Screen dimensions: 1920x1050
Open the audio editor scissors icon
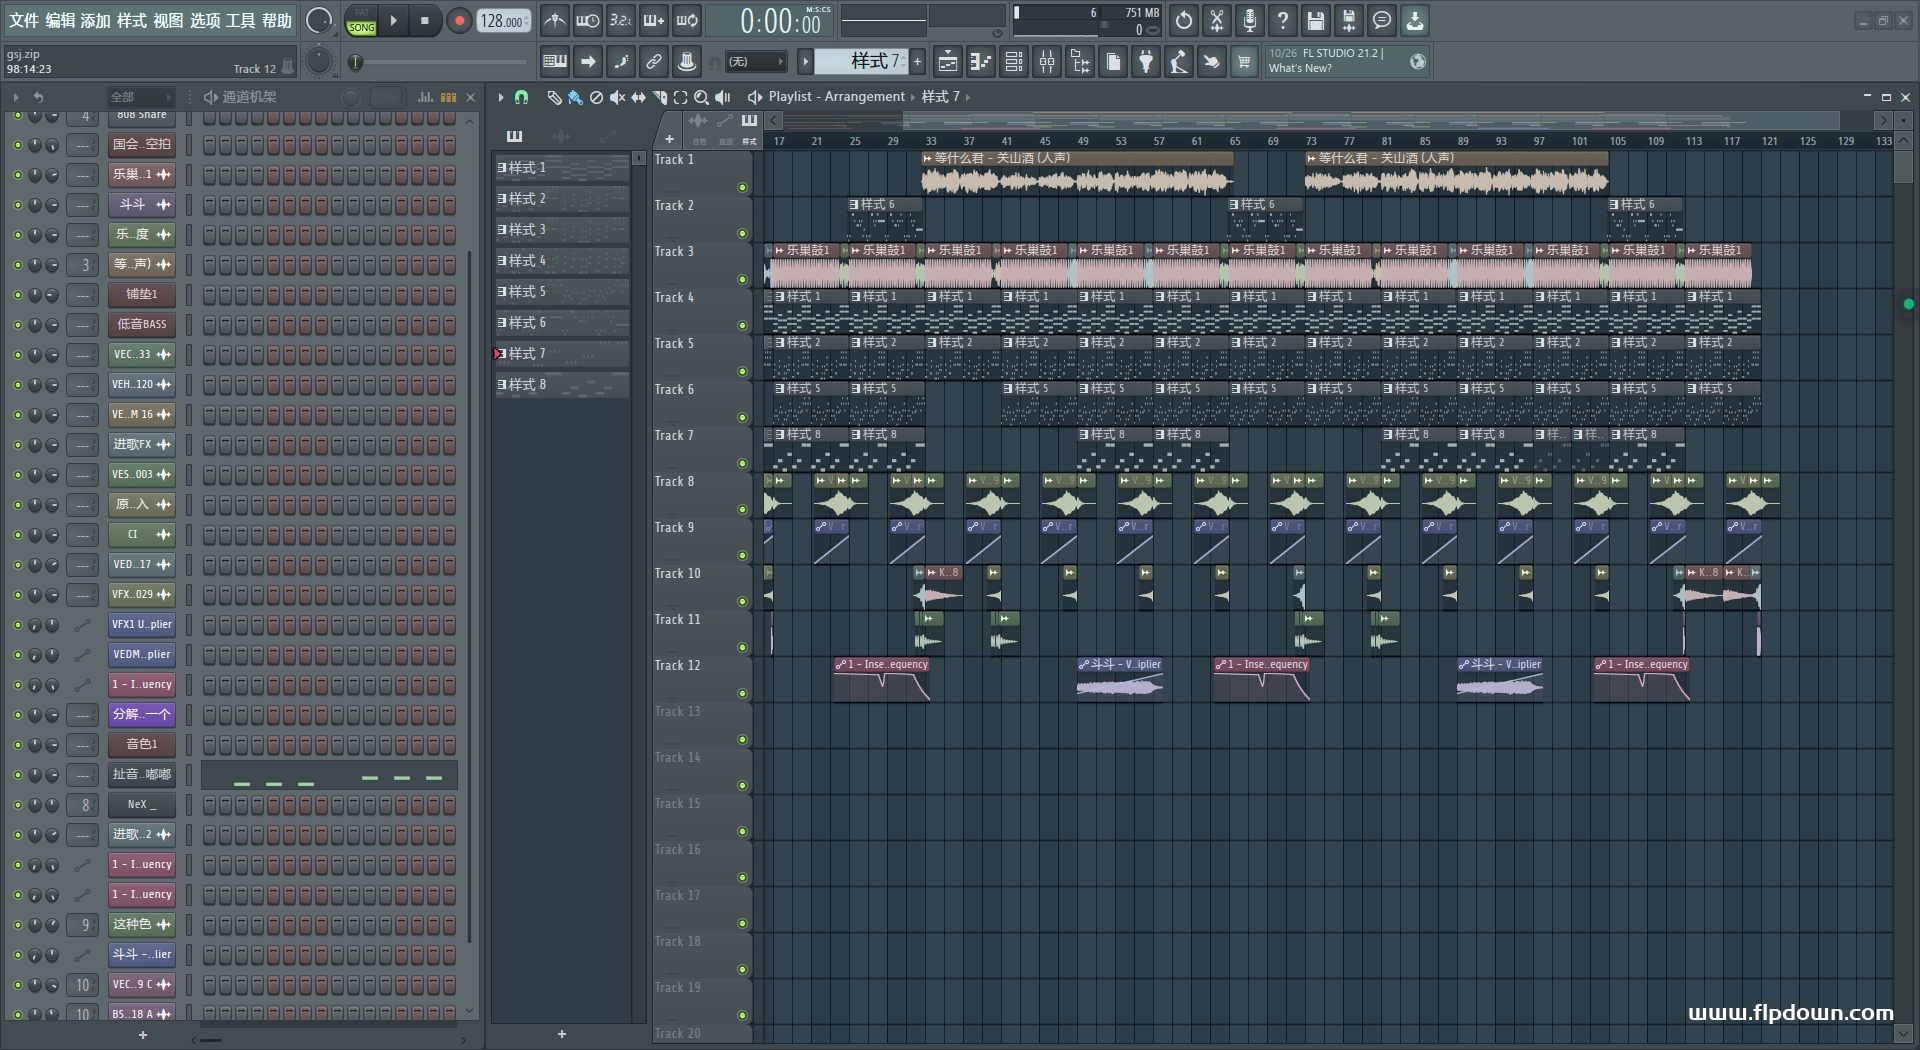point(1217,20)
